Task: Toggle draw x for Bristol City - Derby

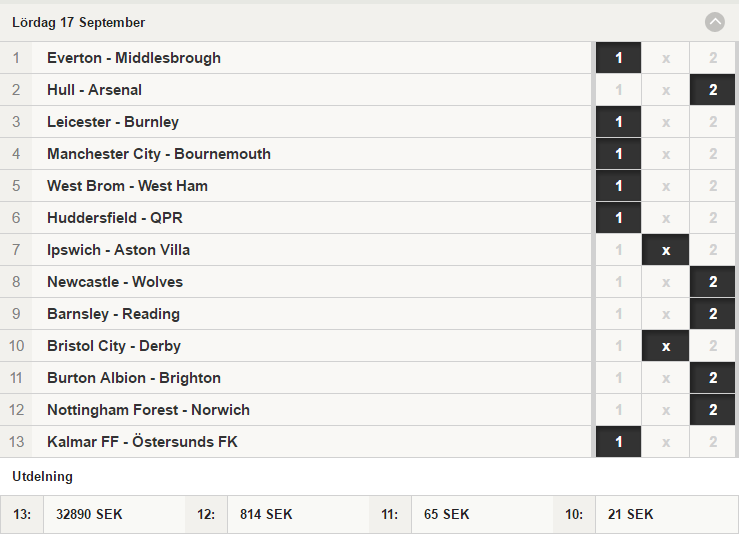Action: coord(665,346)
